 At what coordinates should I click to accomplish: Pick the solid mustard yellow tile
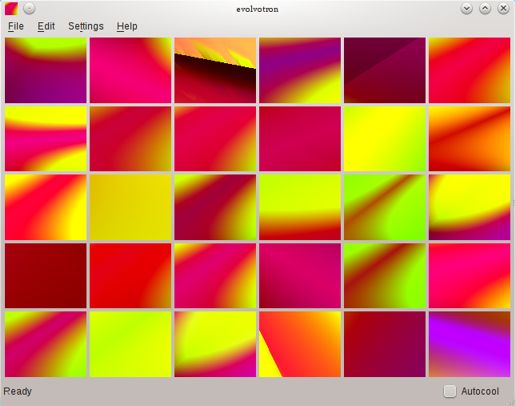(x=130, y=207)
